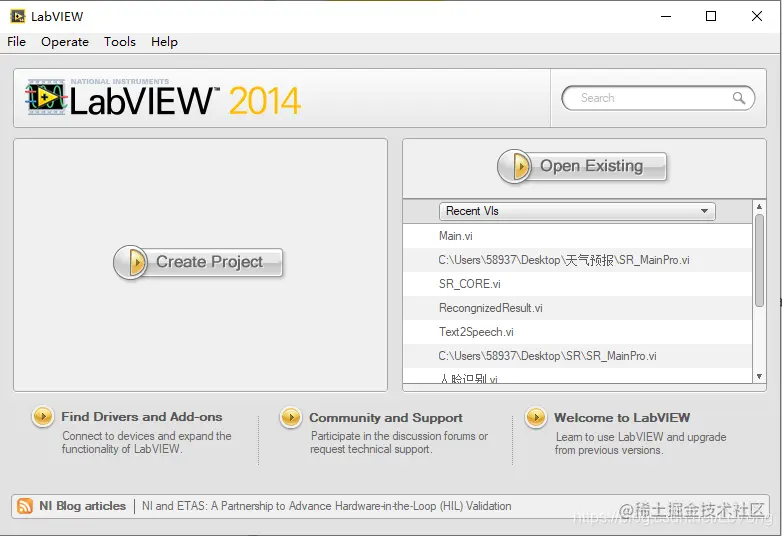Open the NI and ETAS blog article headline
The width and height of the screenshot is (782, 536).
327,506
